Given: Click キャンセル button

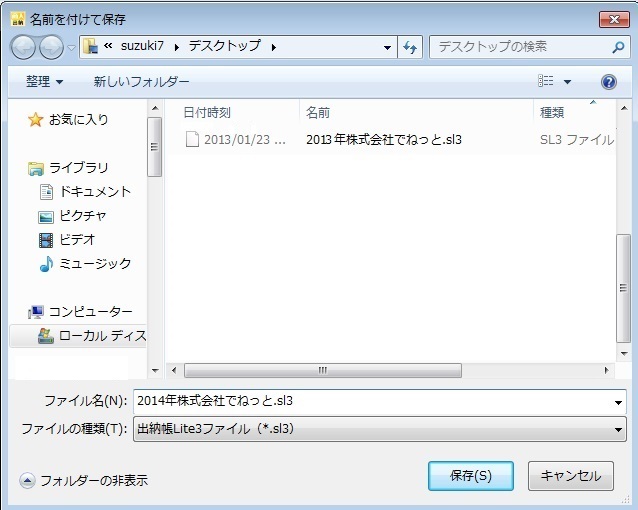Looking at the screenshot, I should (571, 476).
